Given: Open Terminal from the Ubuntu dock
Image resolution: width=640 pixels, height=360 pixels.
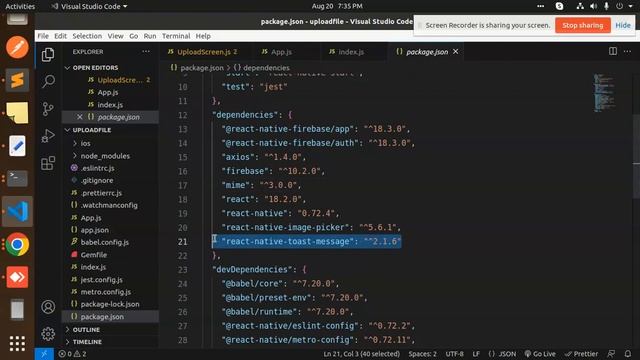Looking at the screenshot, I should (x=17, y=179).
